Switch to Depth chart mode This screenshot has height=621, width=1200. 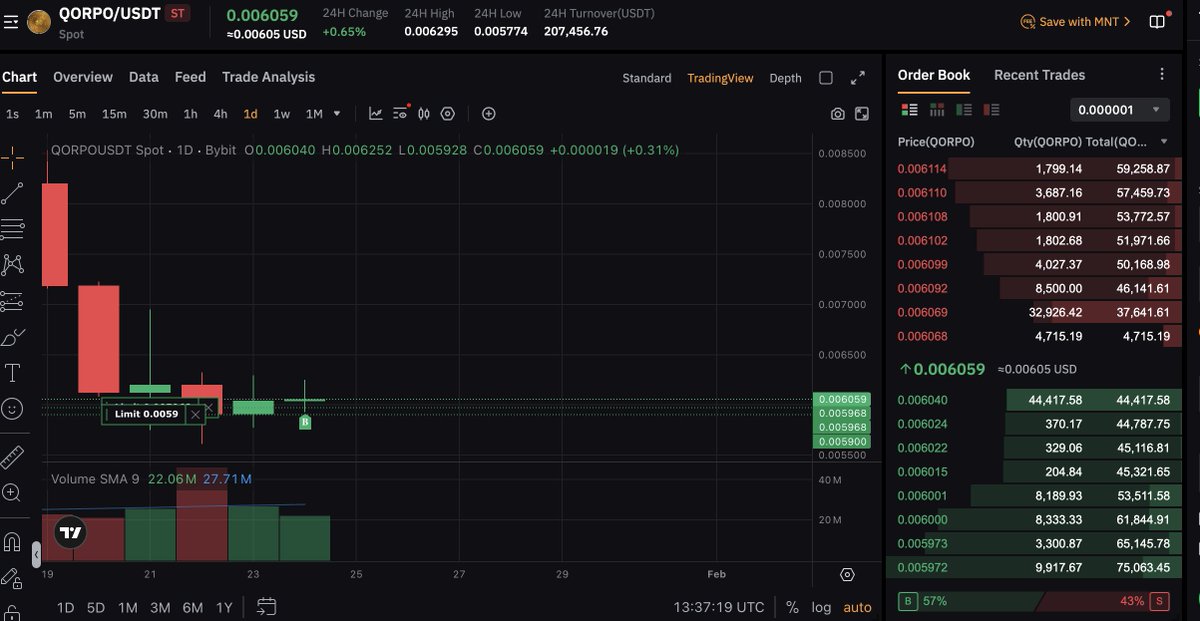[785, 78]
